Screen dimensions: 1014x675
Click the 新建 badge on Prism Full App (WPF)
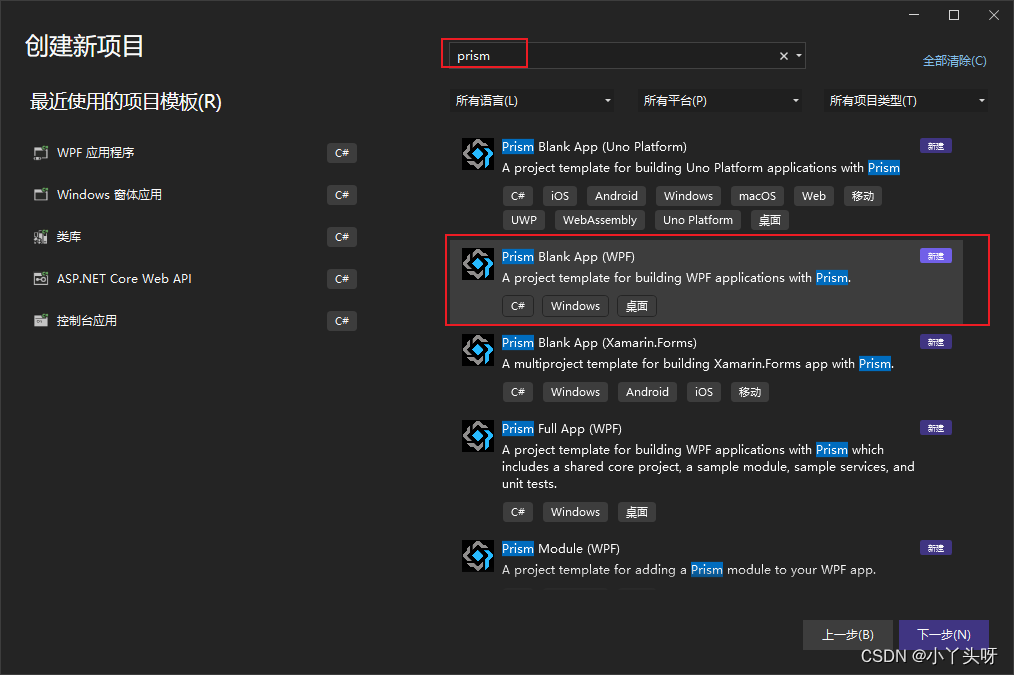(x=936, y=428)
